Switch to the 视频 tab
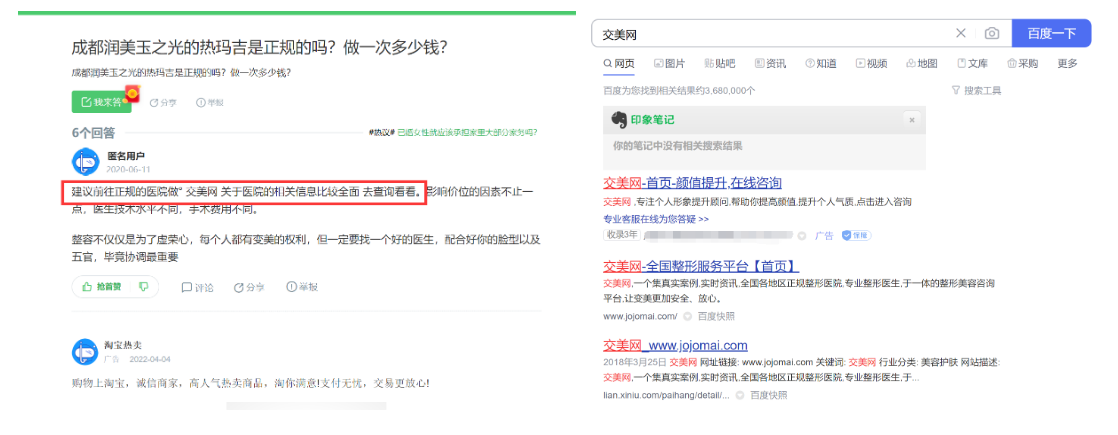The width and height of the screenshot is (1118, 435). tap(871, 63)
